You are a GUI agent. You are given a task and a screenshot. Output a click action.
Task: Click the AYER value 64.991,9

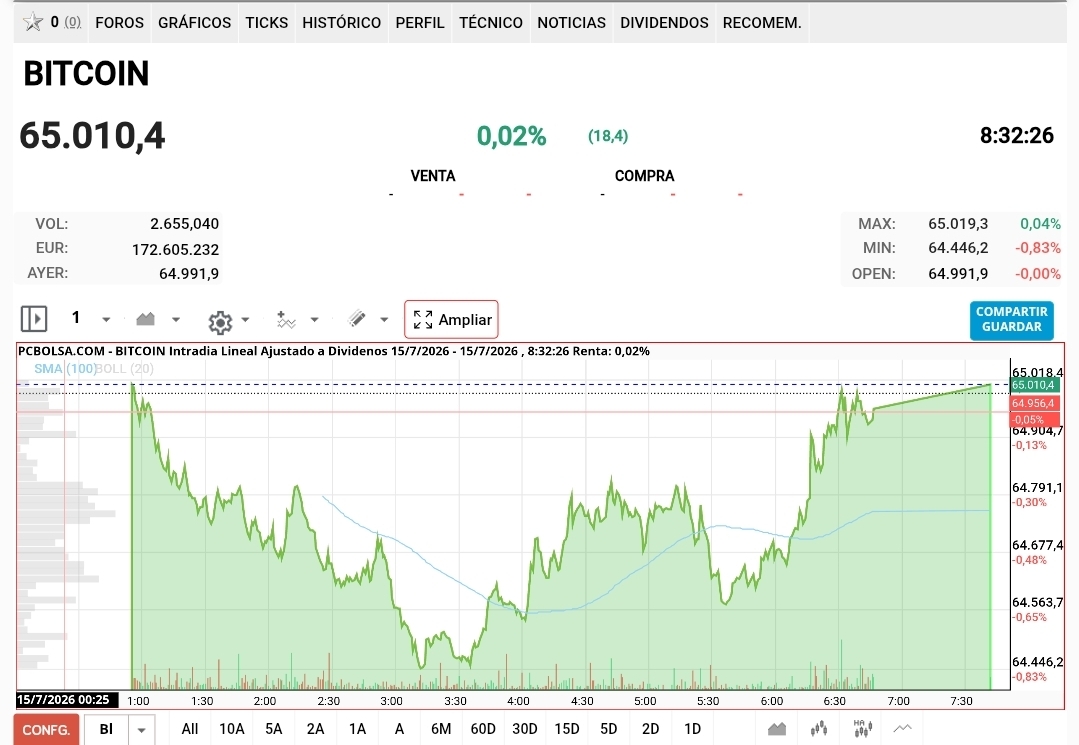[x=189, y=274]
